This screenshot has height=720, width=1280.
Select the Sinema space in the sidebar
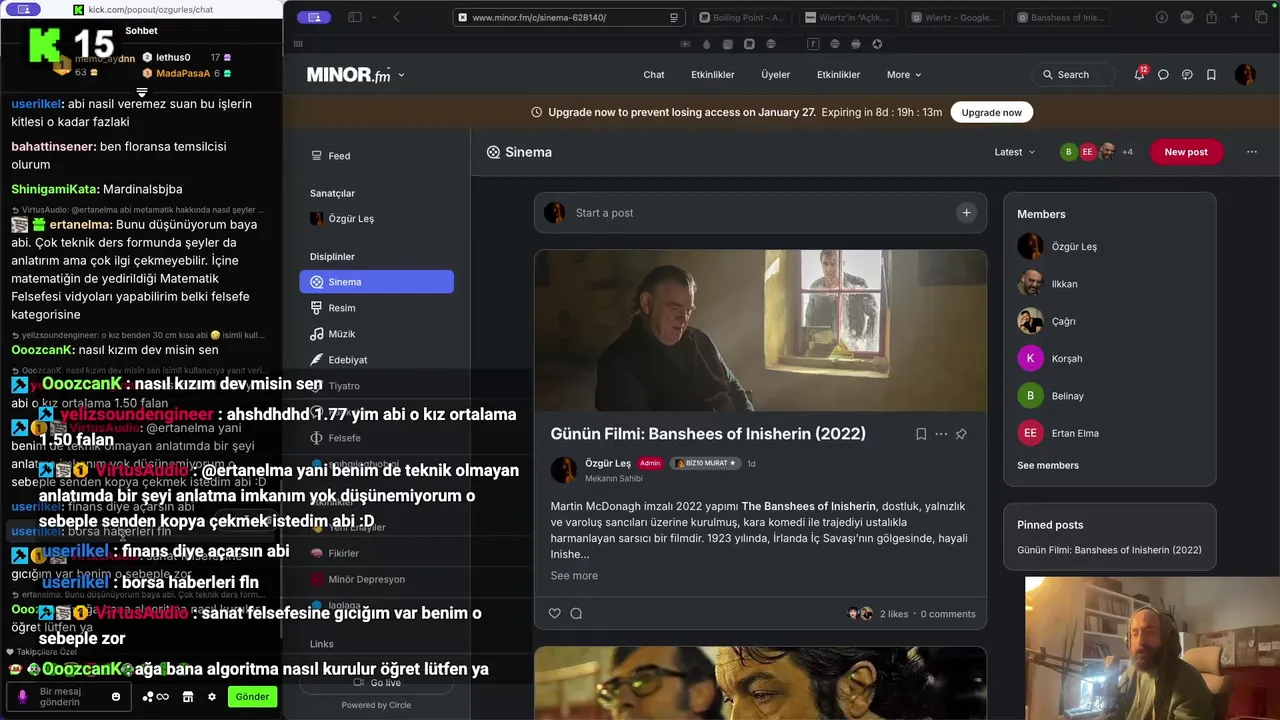[376, 282]
